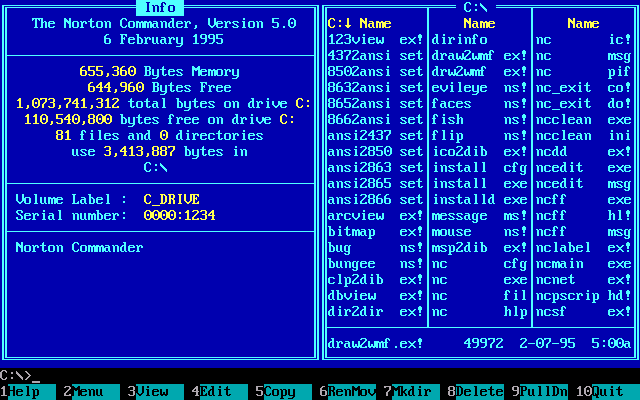Open the 9 PullDn menu key
Viewport: 640px width, 400px height.
coord(535,392)
